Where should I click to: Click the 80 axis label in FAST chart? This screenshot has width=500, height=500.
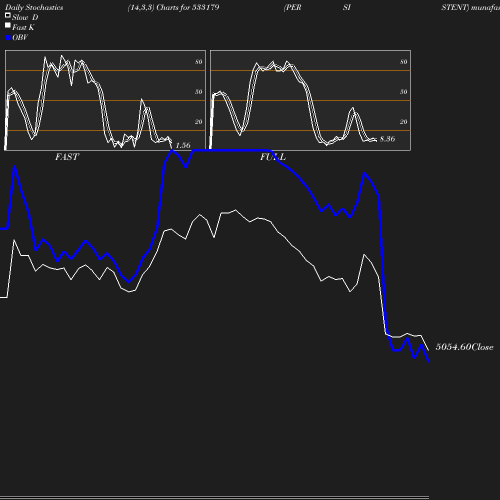click(x=199, y=62)
